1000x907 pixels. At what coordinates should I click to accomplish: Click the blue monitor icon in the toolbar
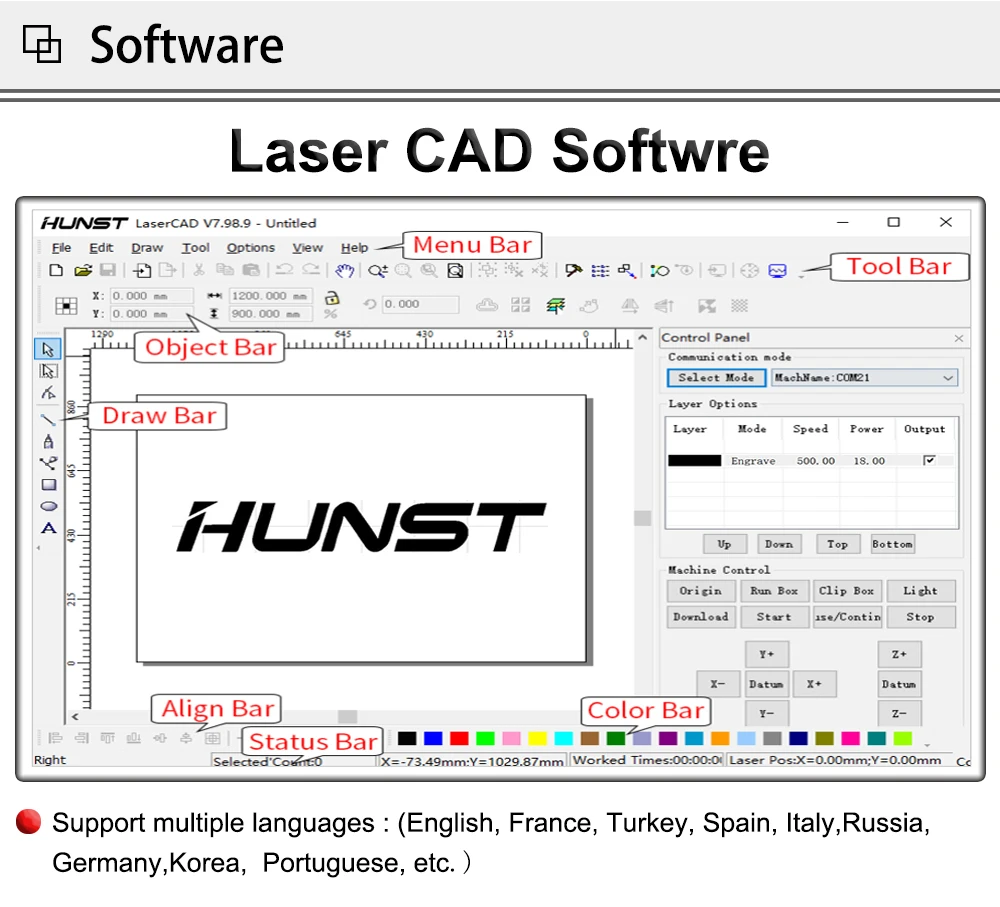click(777, 270)
